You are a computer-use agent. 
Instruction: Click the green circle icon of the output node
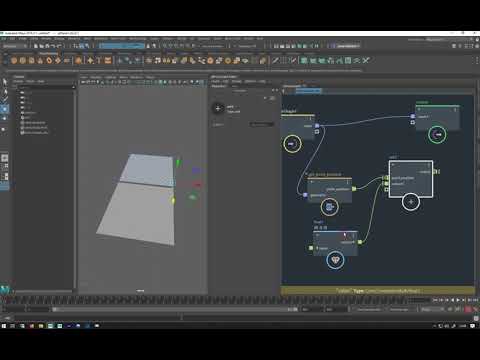pos(437,135)
